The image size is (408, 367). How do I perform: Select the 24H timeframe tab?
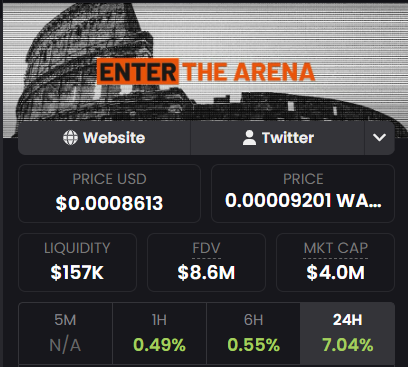pos(347,333)
